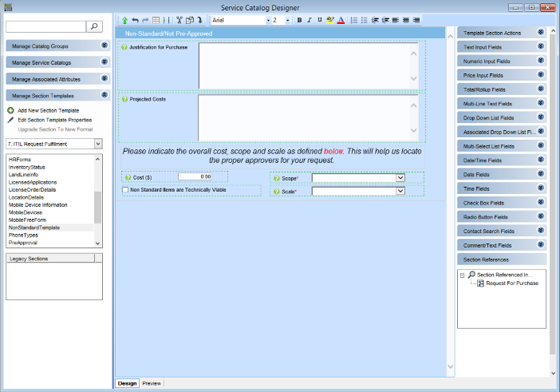Click help icon beside Projected Costs

pos(124,99)
